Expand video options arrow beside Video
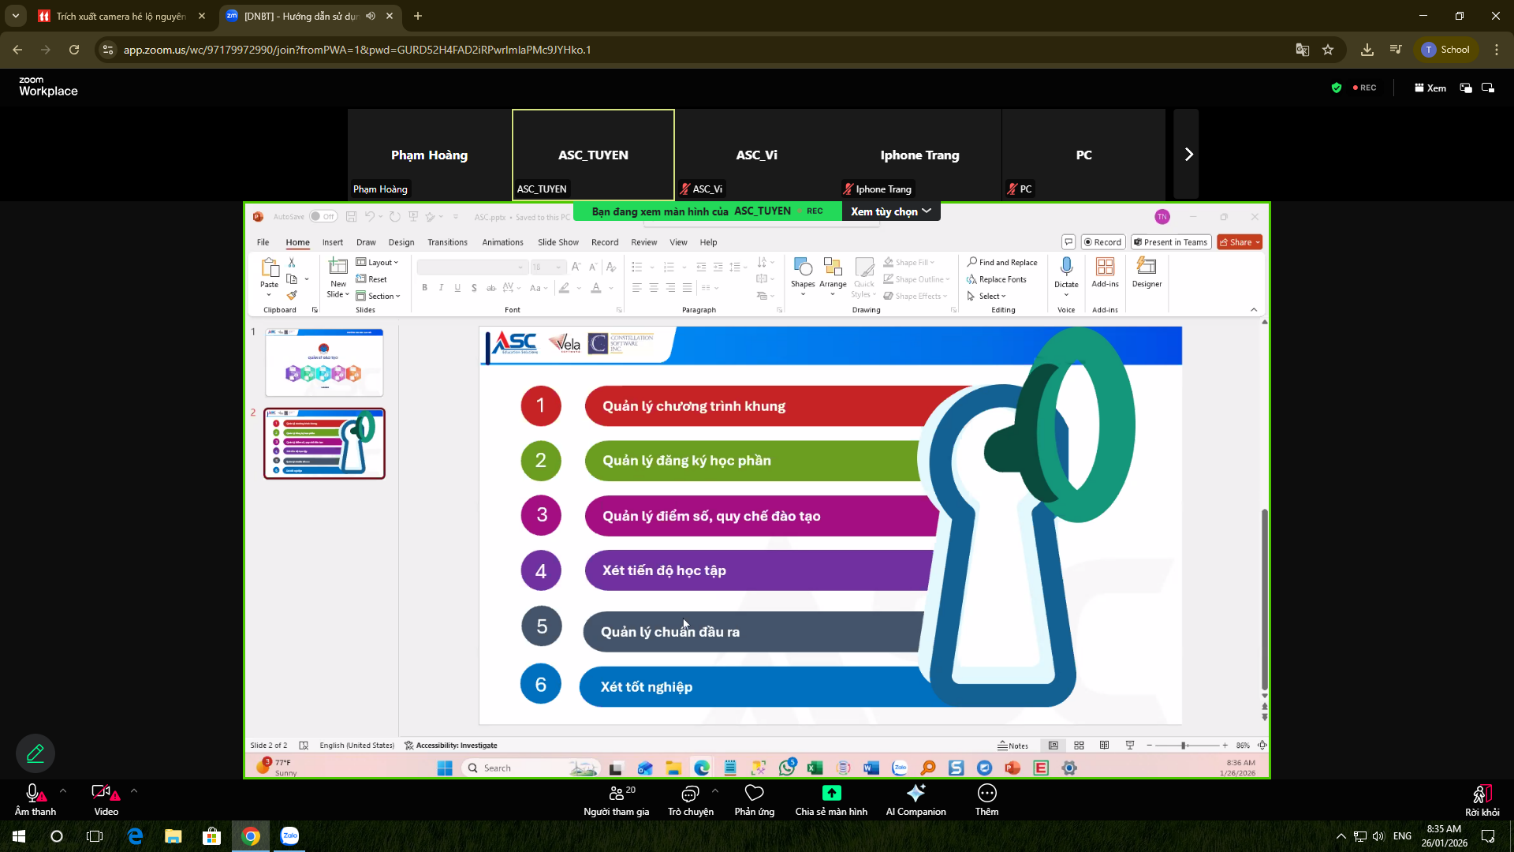Image resolution: width=1514 pixels, height=852 pixels. (134, 790)
